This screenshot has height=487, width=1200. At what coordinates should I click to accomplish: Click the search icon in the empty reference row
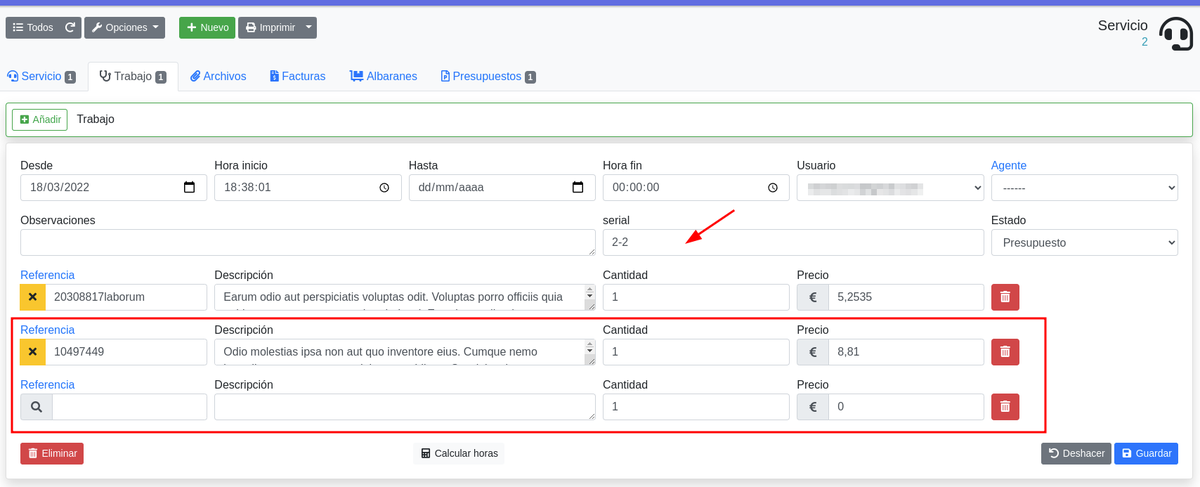36,407
